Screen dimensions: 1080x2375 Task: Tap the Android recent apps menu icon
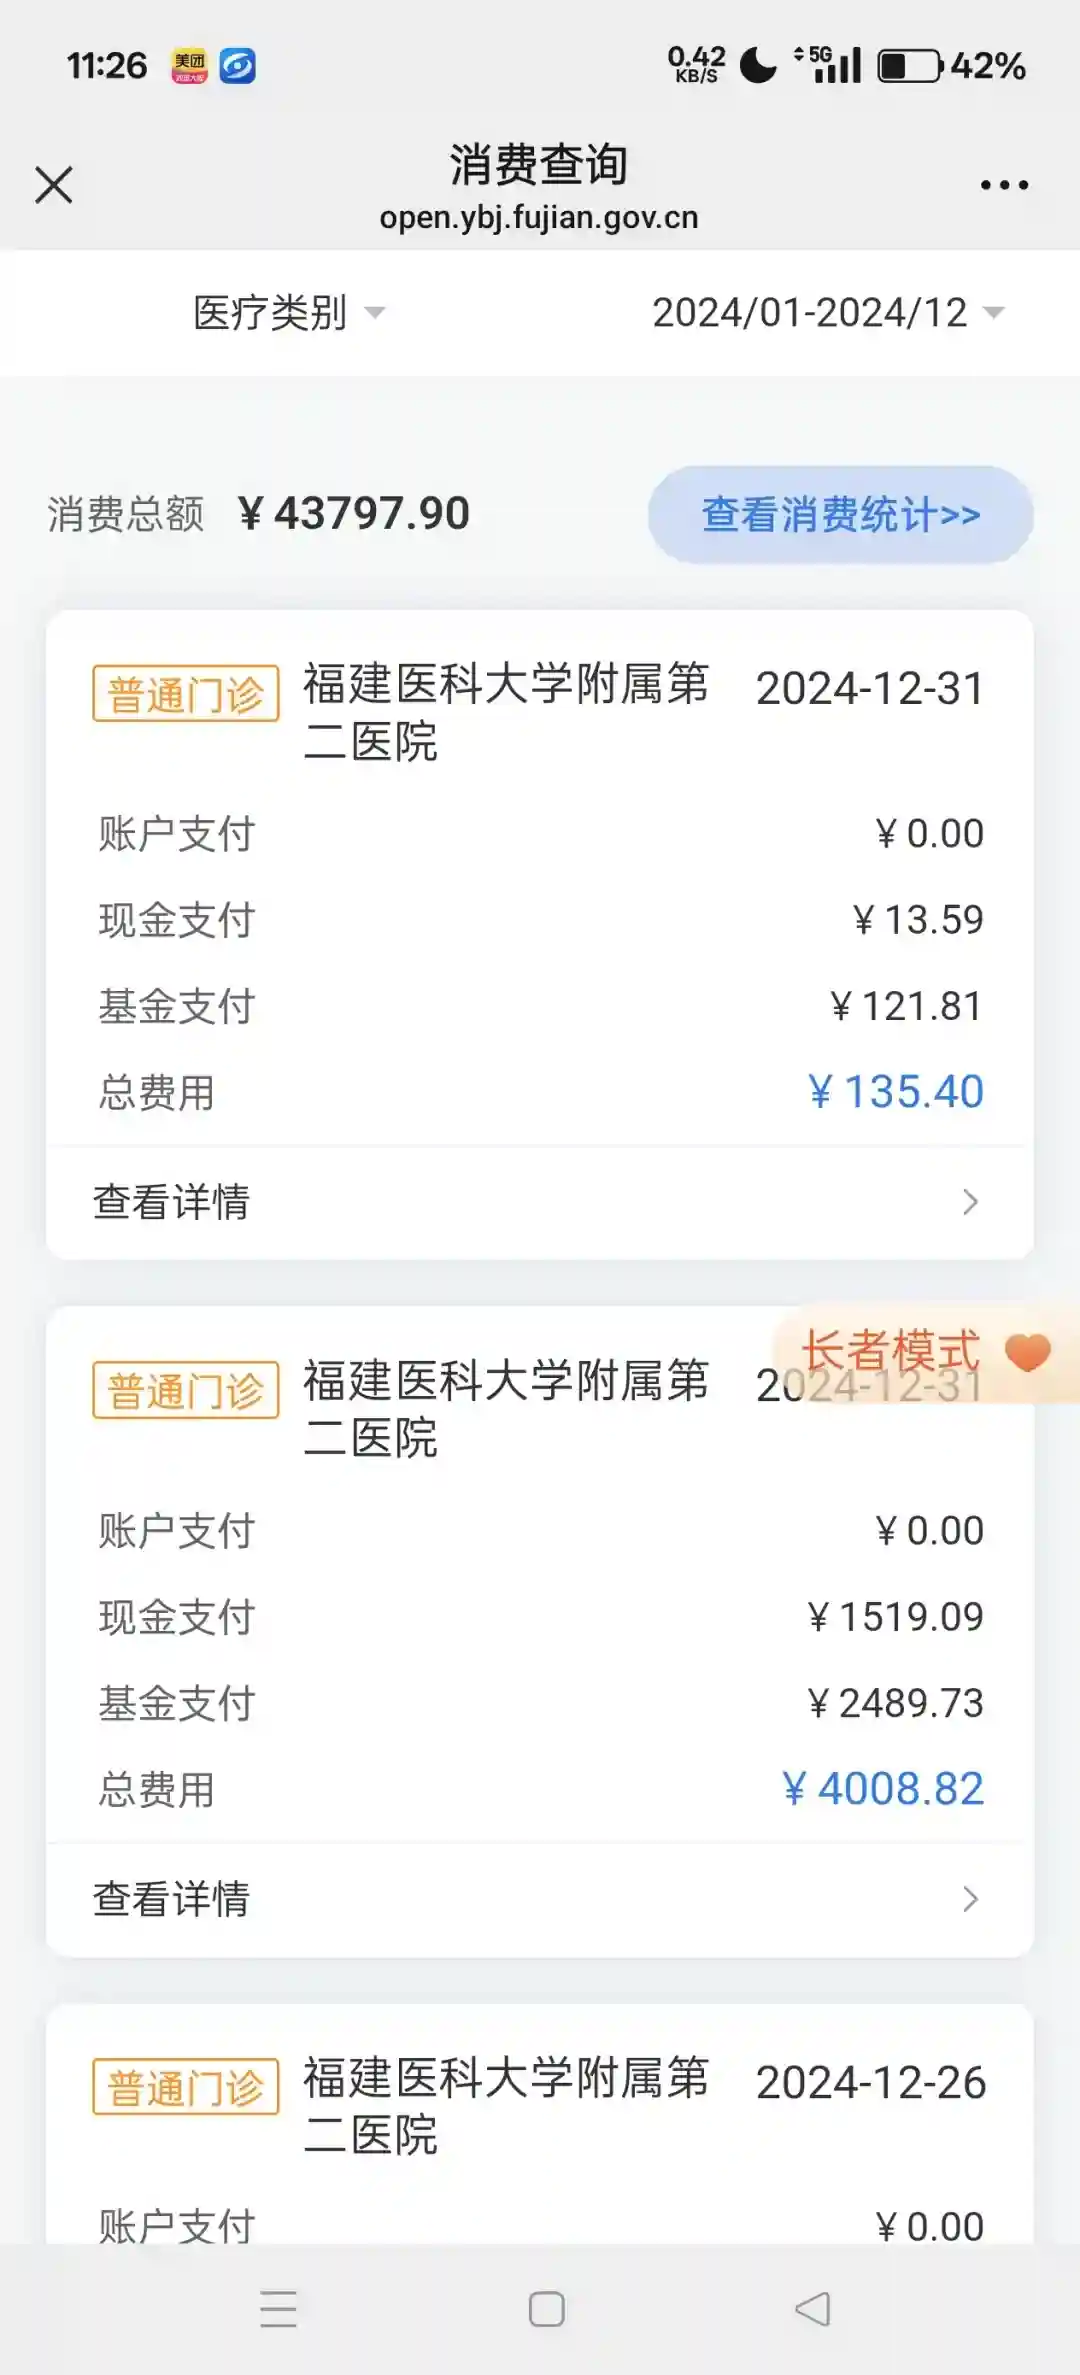[x=278, y=2309]
